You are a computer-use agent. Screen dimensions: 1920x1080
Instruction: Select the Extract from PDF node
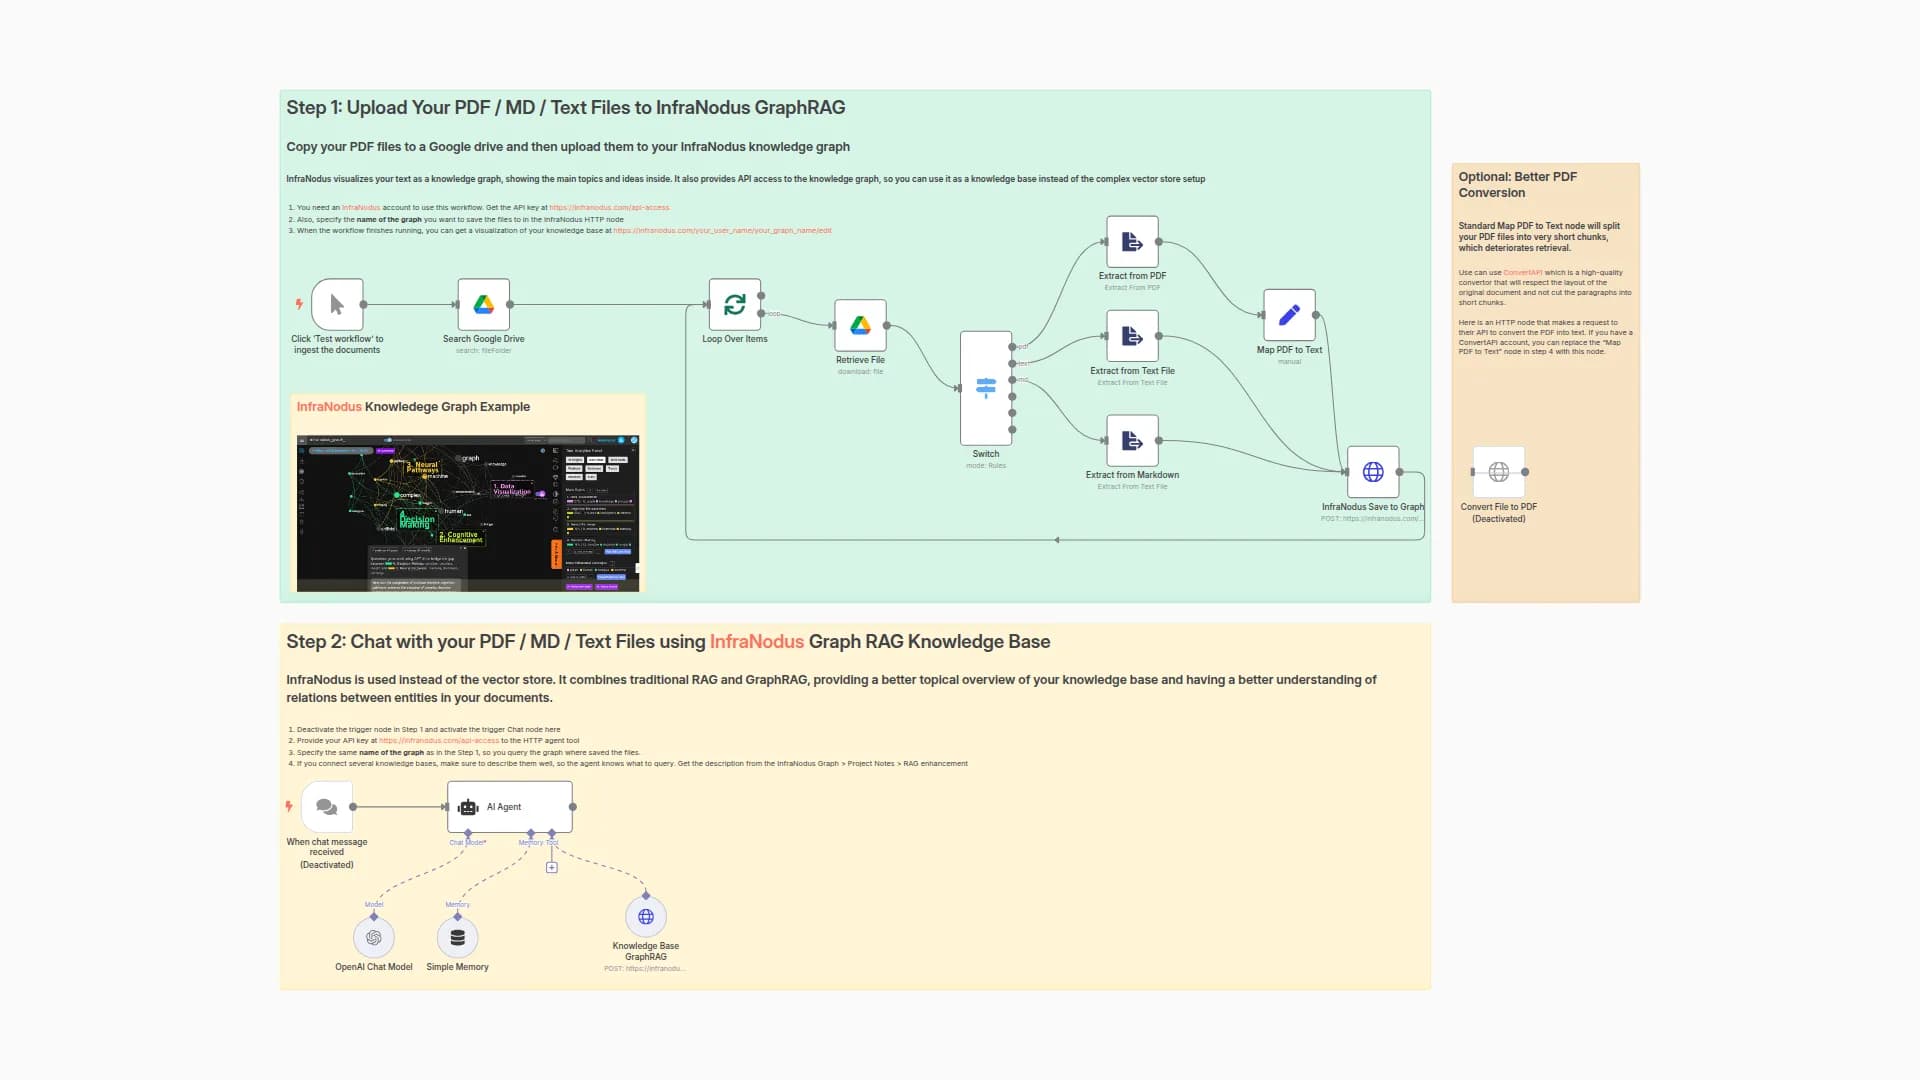point(1132,242)
